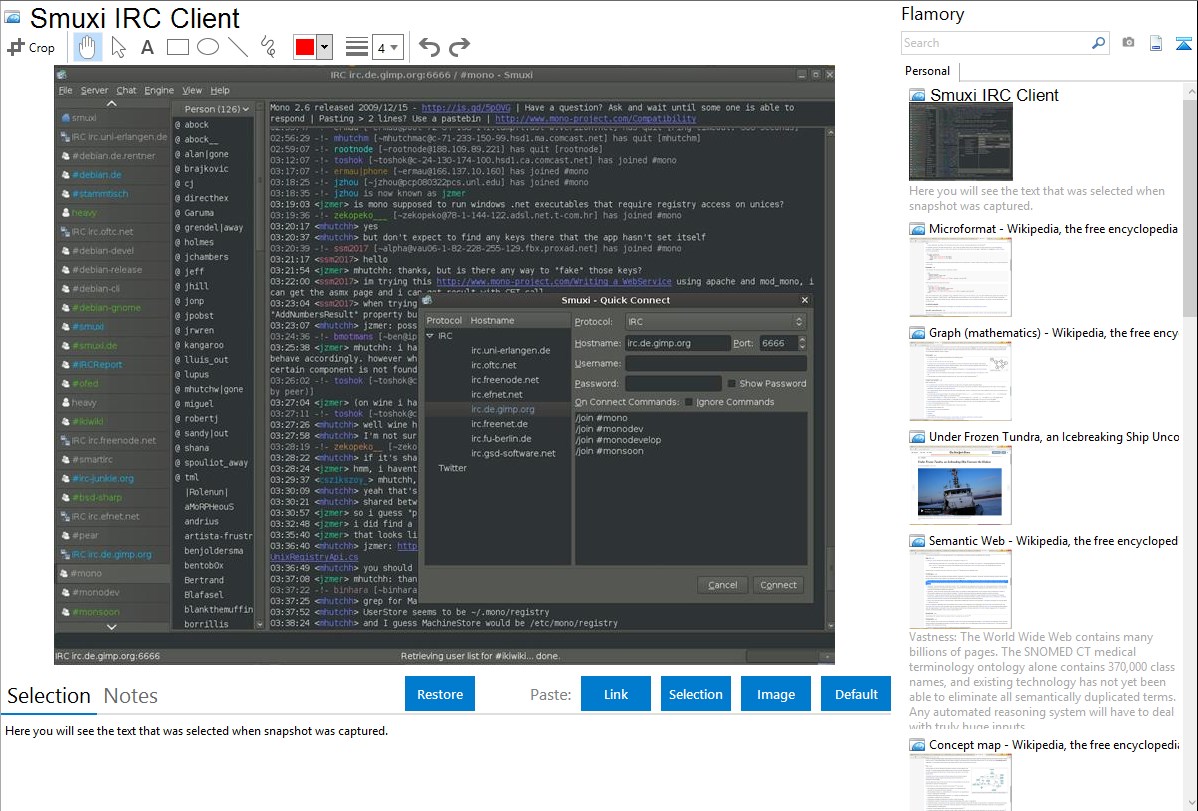Open the line width dropdown

coord(388,47)
